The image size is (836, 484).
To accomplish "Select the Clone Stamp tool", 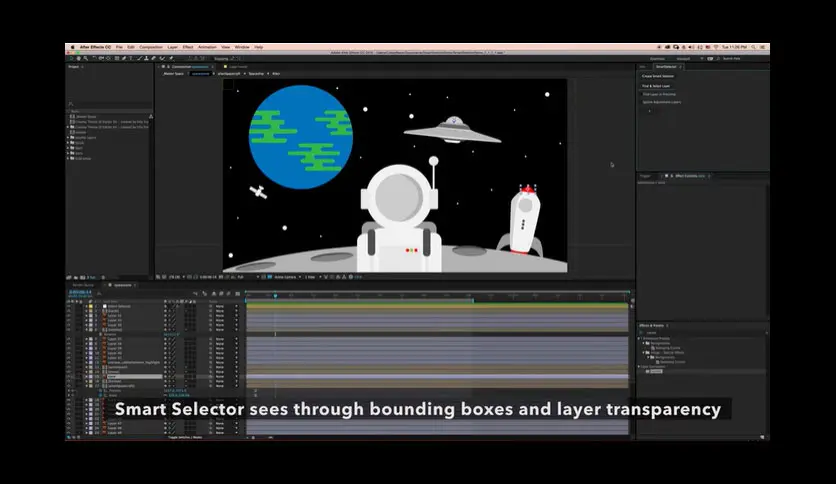I will pos(146,59).
